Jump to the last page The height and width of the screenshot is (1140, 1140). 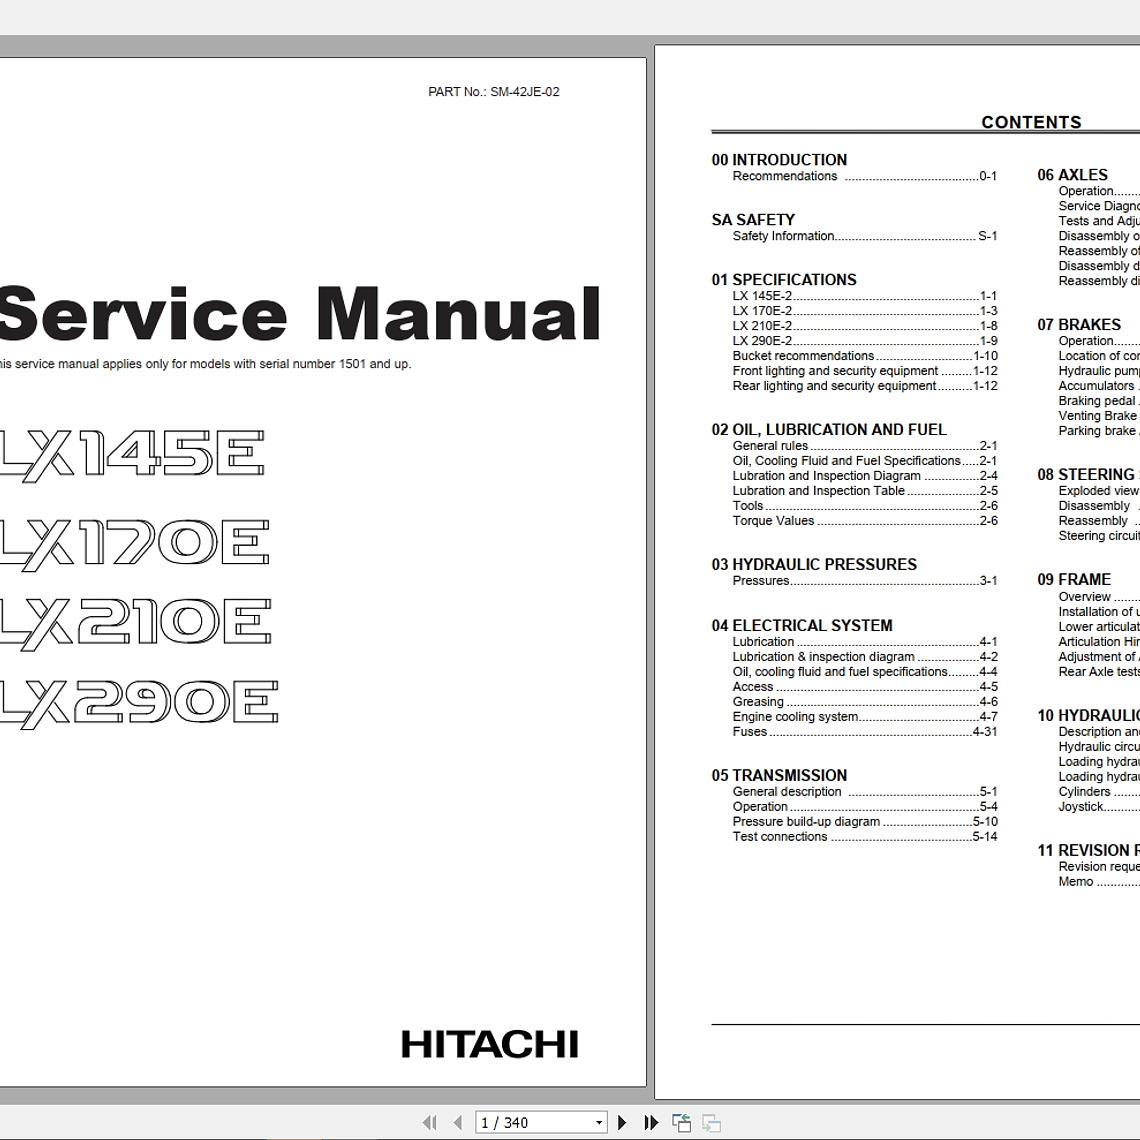649,1121
